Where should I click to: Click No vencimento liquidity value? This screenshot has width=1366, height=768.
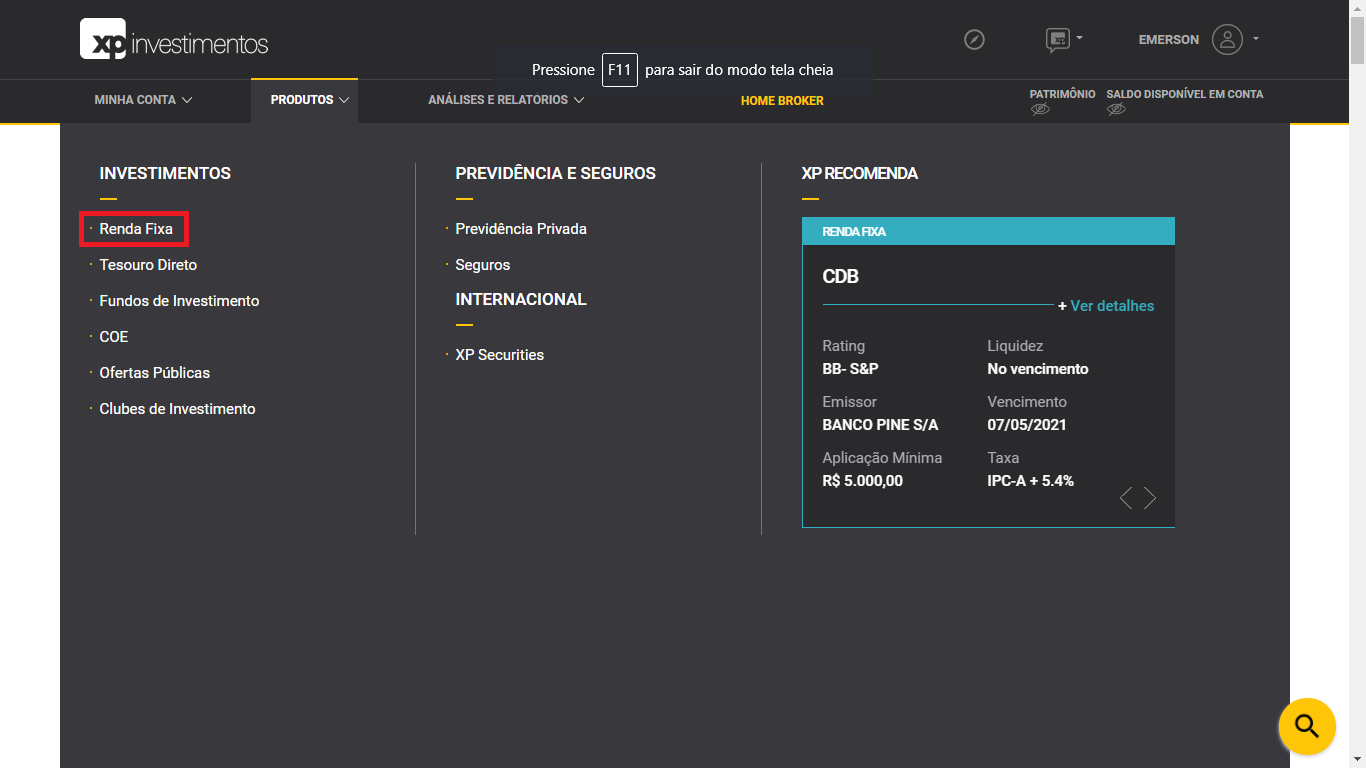click(x=1038, y=369)
